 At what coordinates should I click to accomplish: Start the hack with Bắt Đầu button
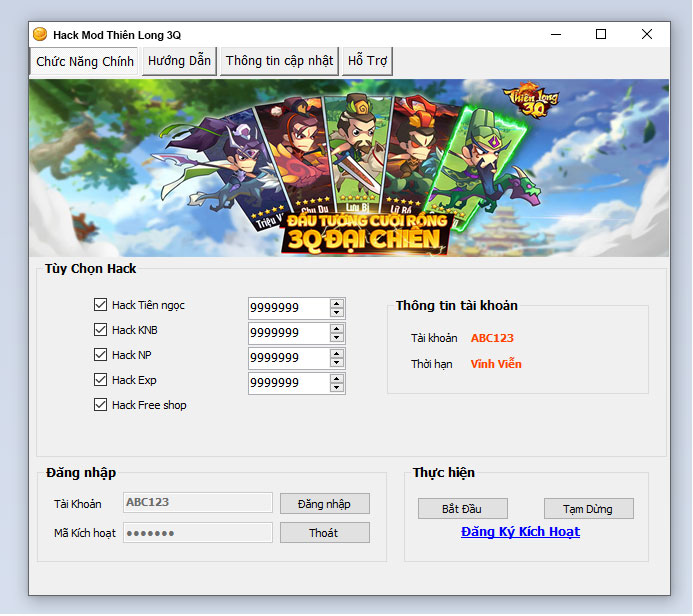point(463,509)
